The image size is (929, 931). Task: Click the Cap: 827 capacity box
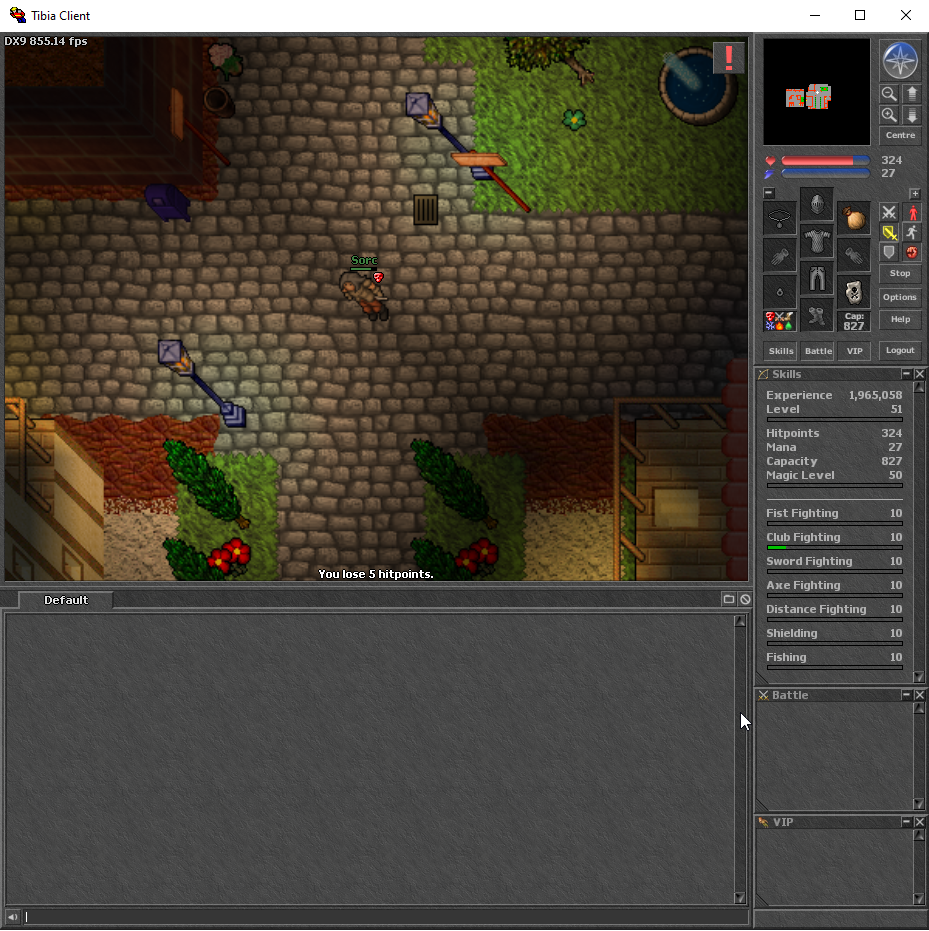[854, 321]
